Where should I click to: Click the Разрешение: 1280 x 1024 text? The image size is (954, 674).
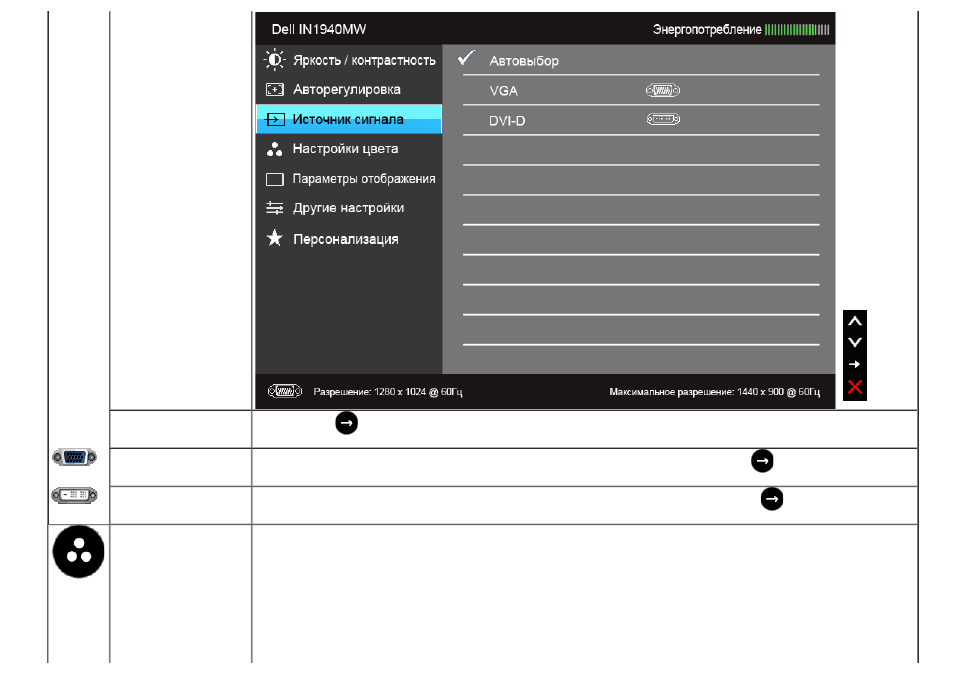pyautogui.click(x=388, y=392)
